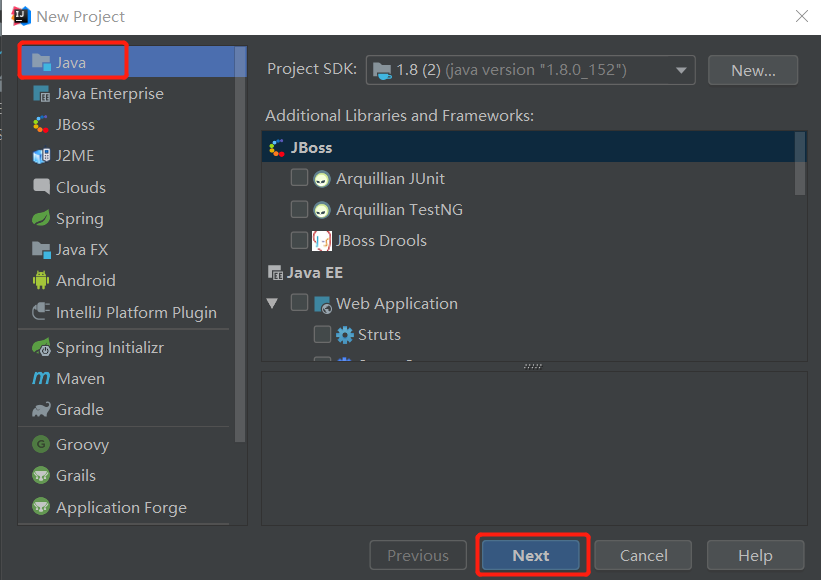Click the Groovy icon in the list
Screen dimensions: 821x580
(x=41, y=444)
